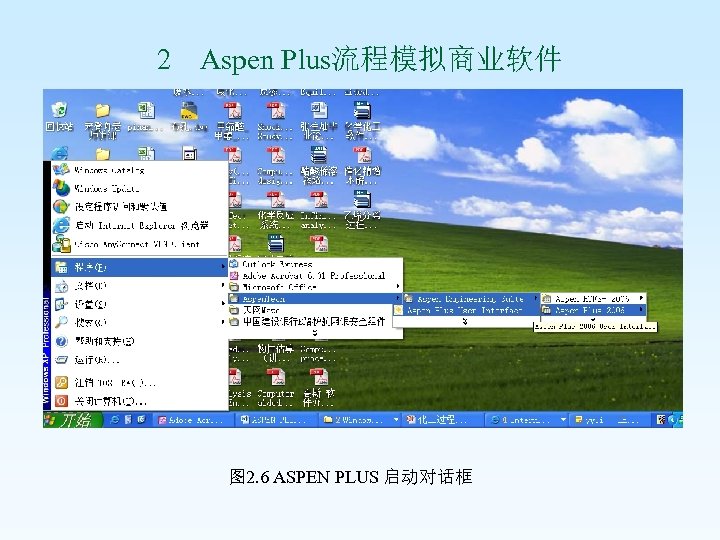Open the yellow folder icon beside Recycle Bin

[x=102, y=120]
